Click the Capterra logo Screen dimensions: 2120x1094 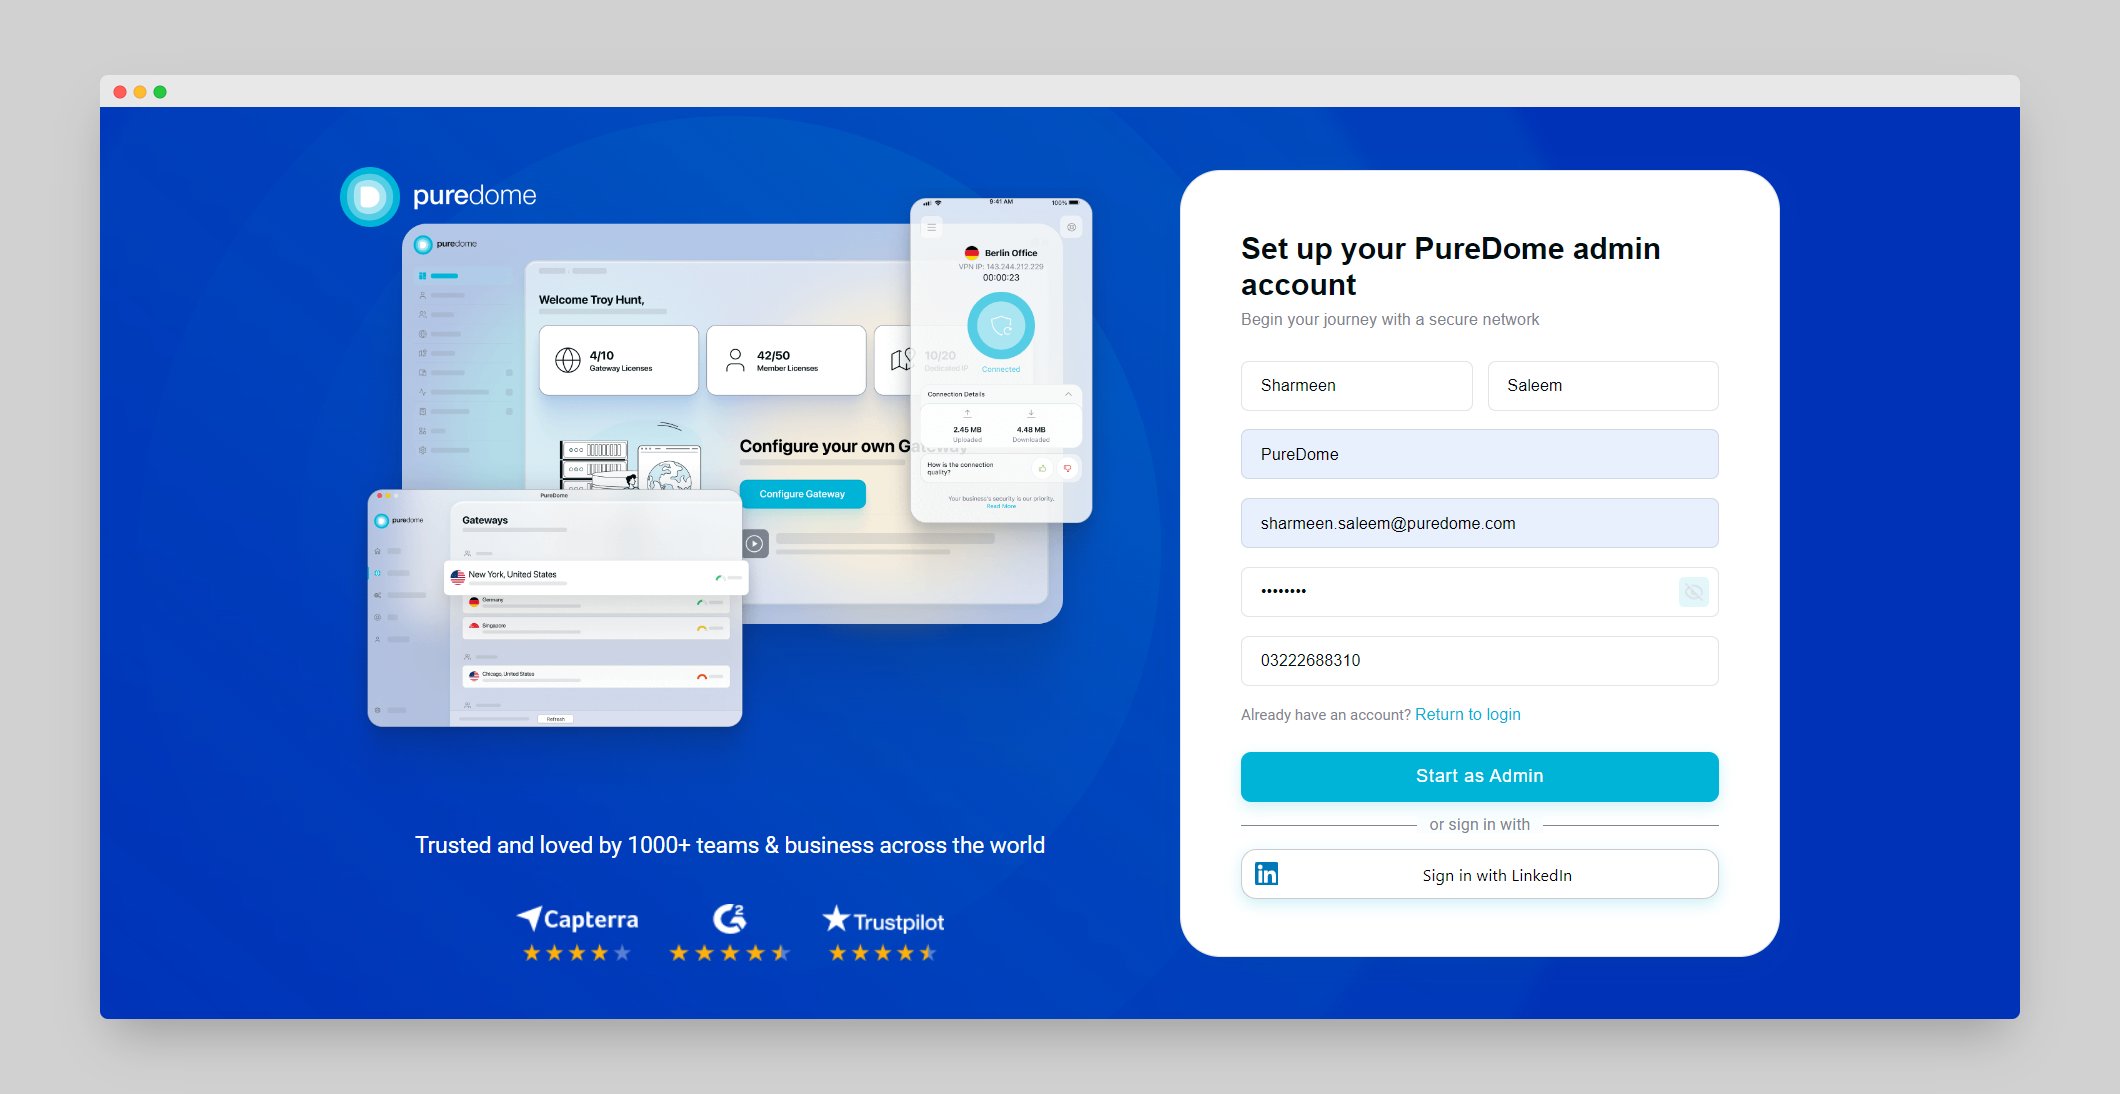577,919
